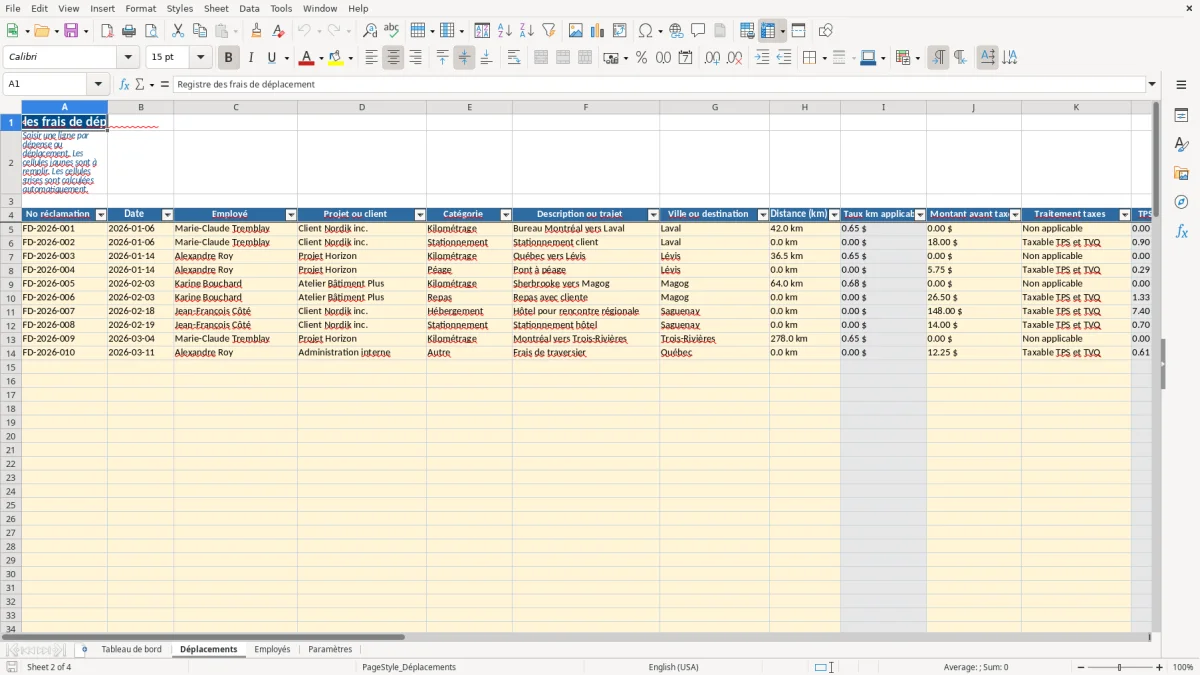
Task: Click the Insert Chart icon
Action: (x=597, y=31)
